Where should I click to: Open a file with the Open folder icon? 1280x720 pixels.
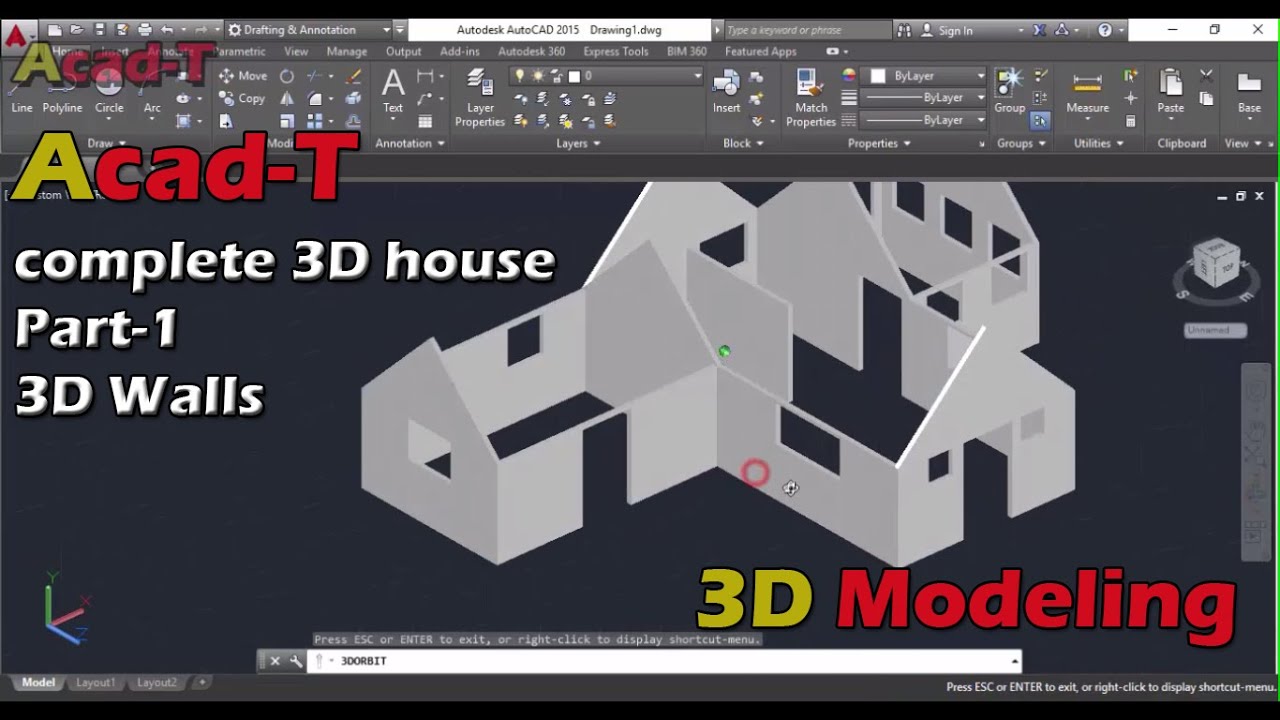point(77,30)
